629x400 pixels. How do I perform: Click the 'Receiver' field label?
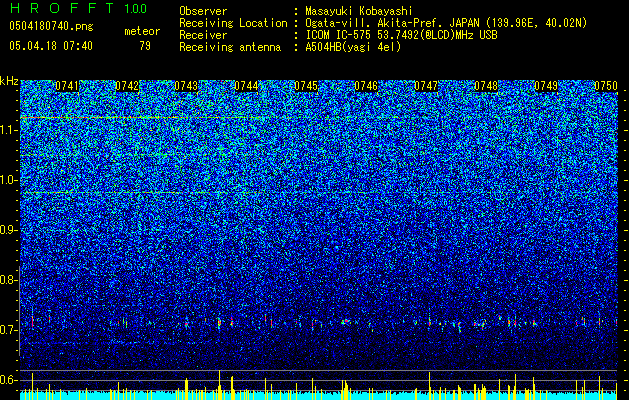pos(203,35)
